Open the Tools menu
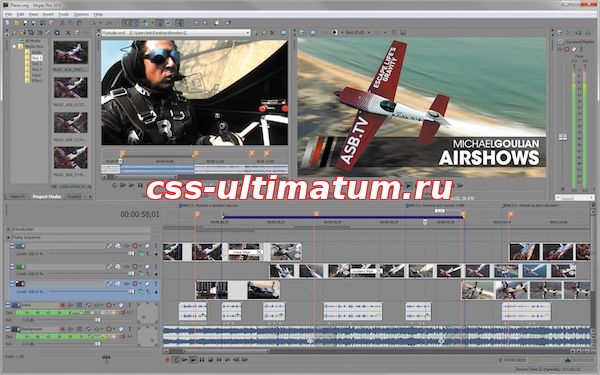 pos(64,15)
